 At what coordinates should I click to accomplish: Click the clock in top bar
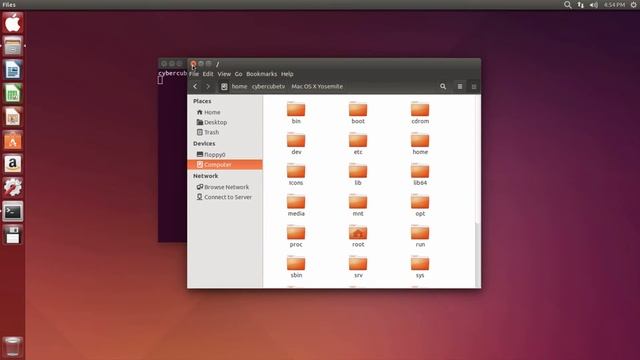[614, 5]
